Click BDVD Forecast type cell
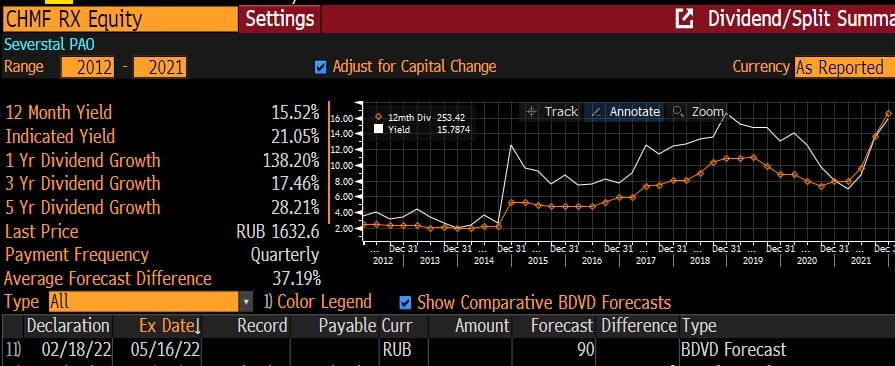Viewport: 895px width, 366px height. point(733,349)
